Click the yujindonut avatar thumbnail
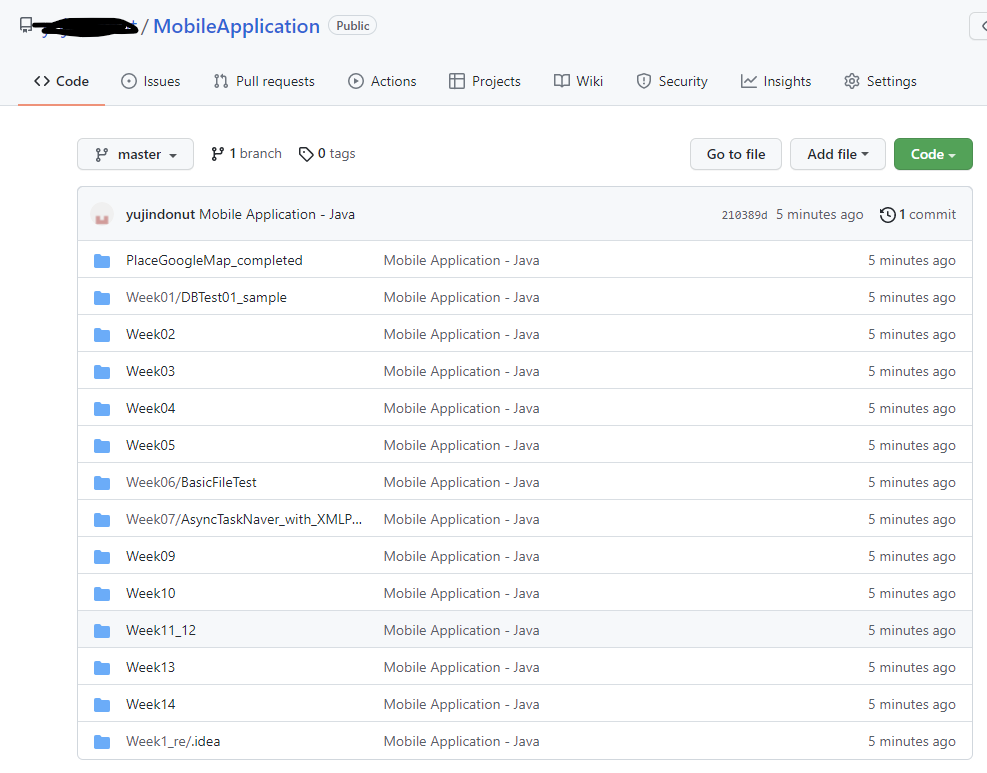Screen dimensions: 987x773 [102, 214]
